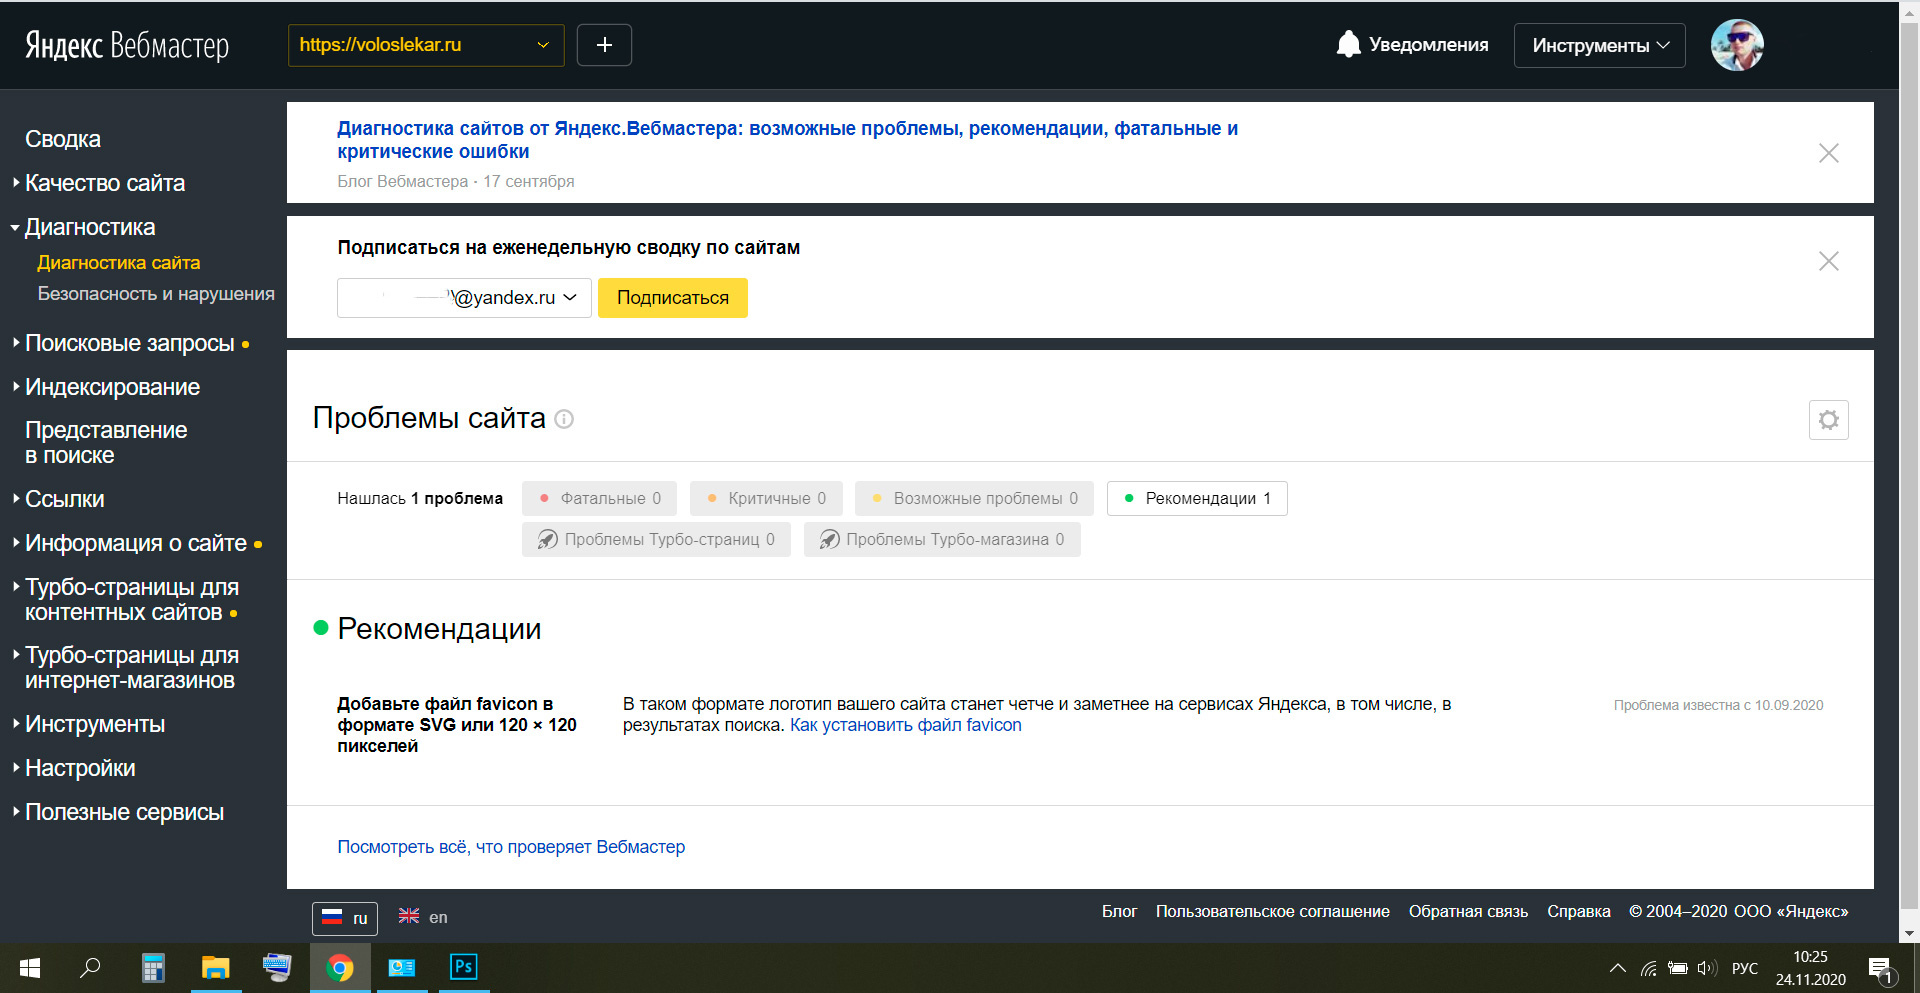
Task: Toggle the Фатальные 0 filter
Action: click(599, 499)
